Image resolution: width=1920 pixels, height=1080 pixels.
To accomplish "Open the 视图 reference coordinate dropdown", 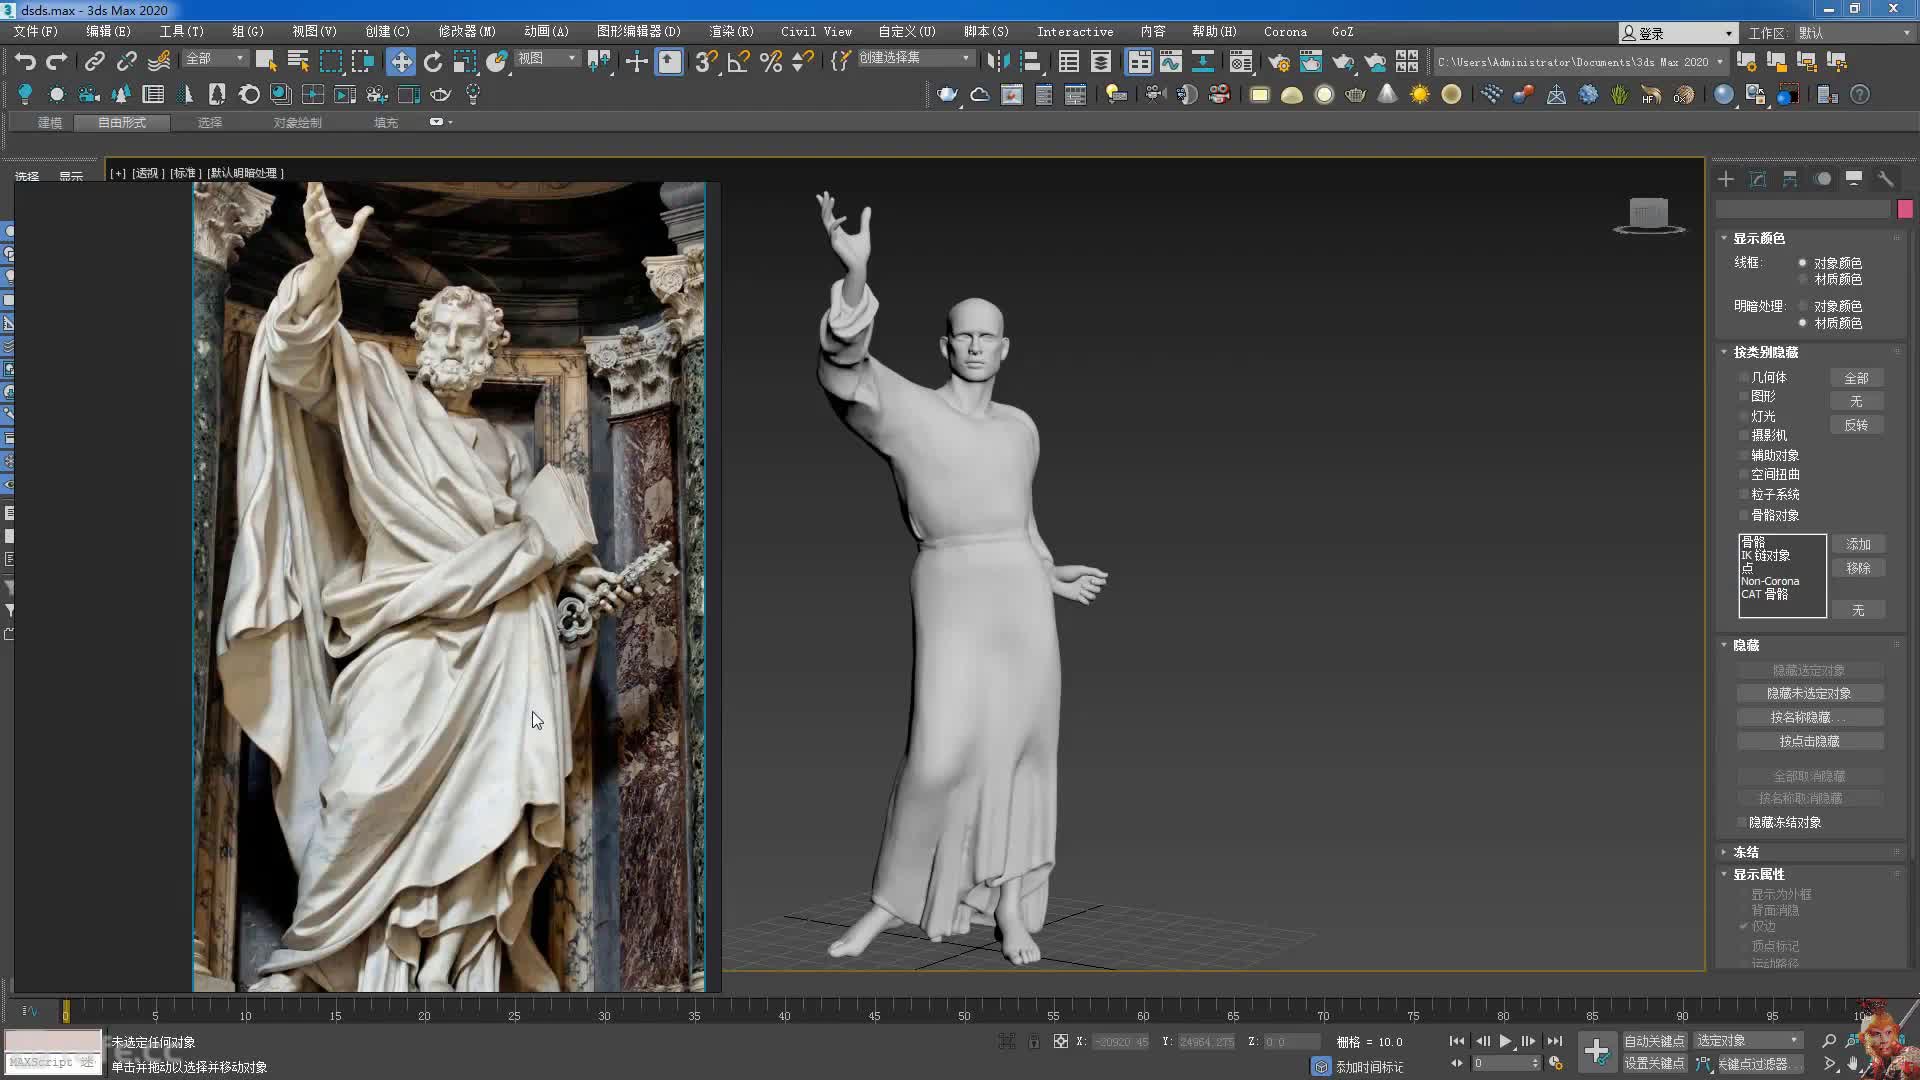I will 547,59.
